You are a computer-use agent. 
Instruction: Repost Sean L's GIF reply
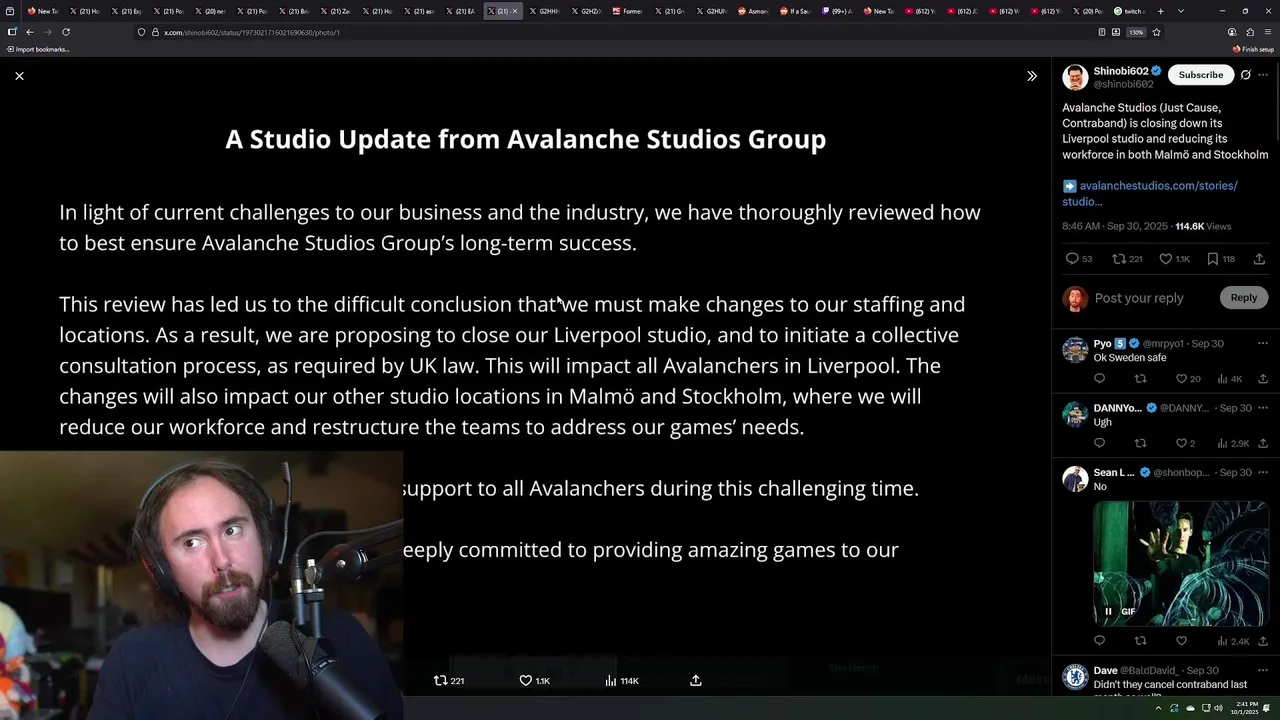1140,641
